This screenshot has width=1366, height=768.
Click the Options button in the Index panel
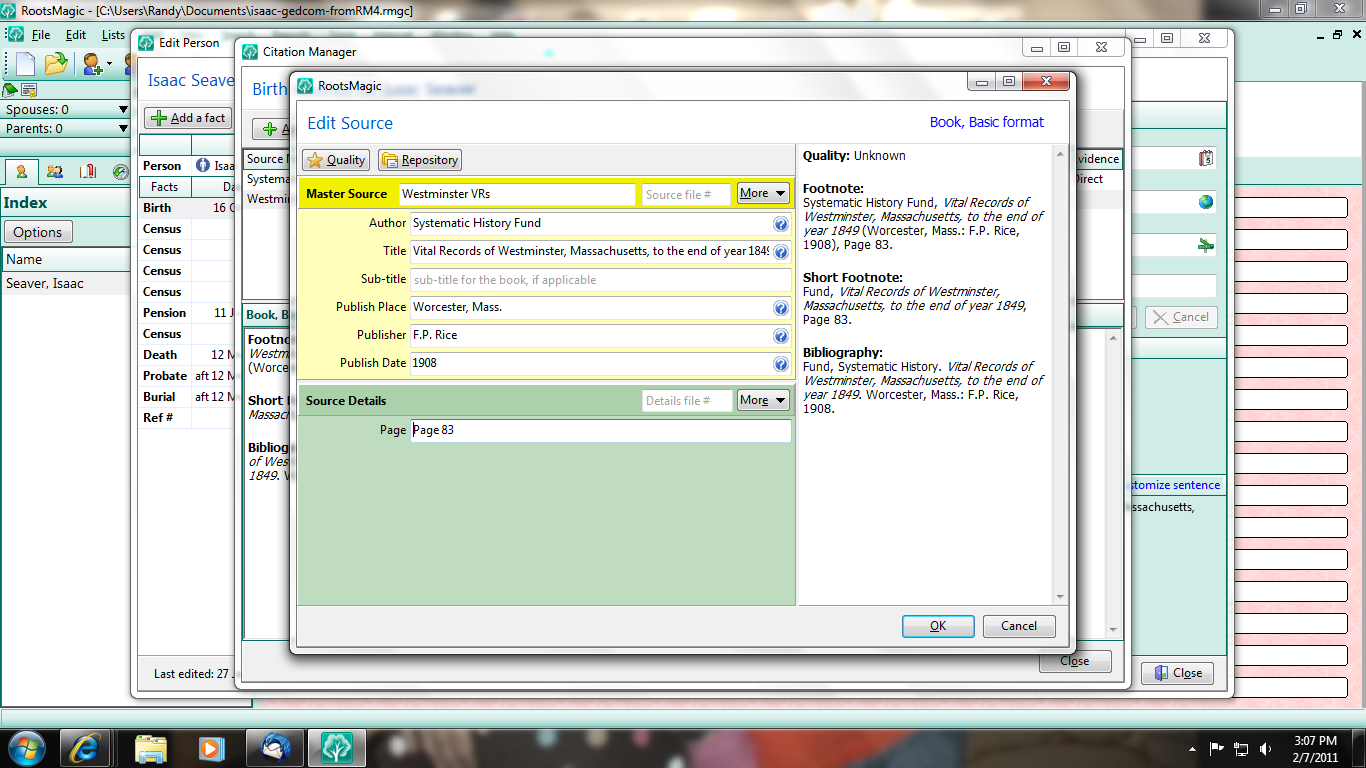[38, 232]
